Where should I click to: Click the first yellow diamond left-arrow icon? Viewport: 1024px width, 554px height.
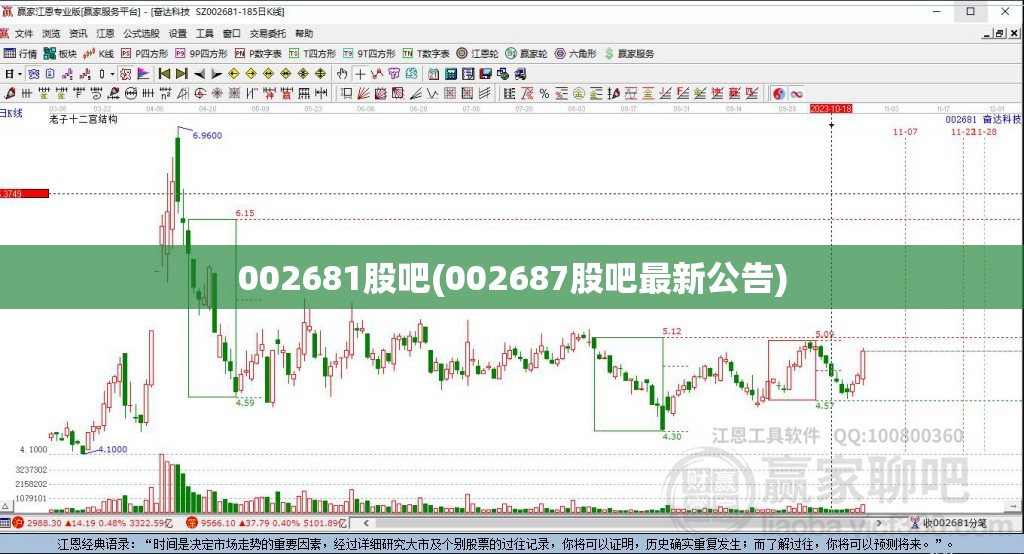pyautogui.click(x=233, y=74)
